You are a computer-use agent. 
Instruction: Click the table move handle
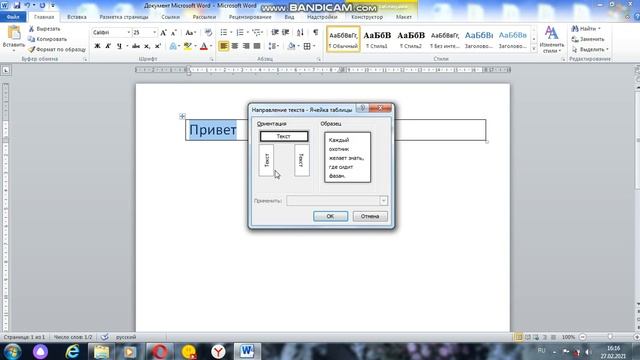pos(182,116)
